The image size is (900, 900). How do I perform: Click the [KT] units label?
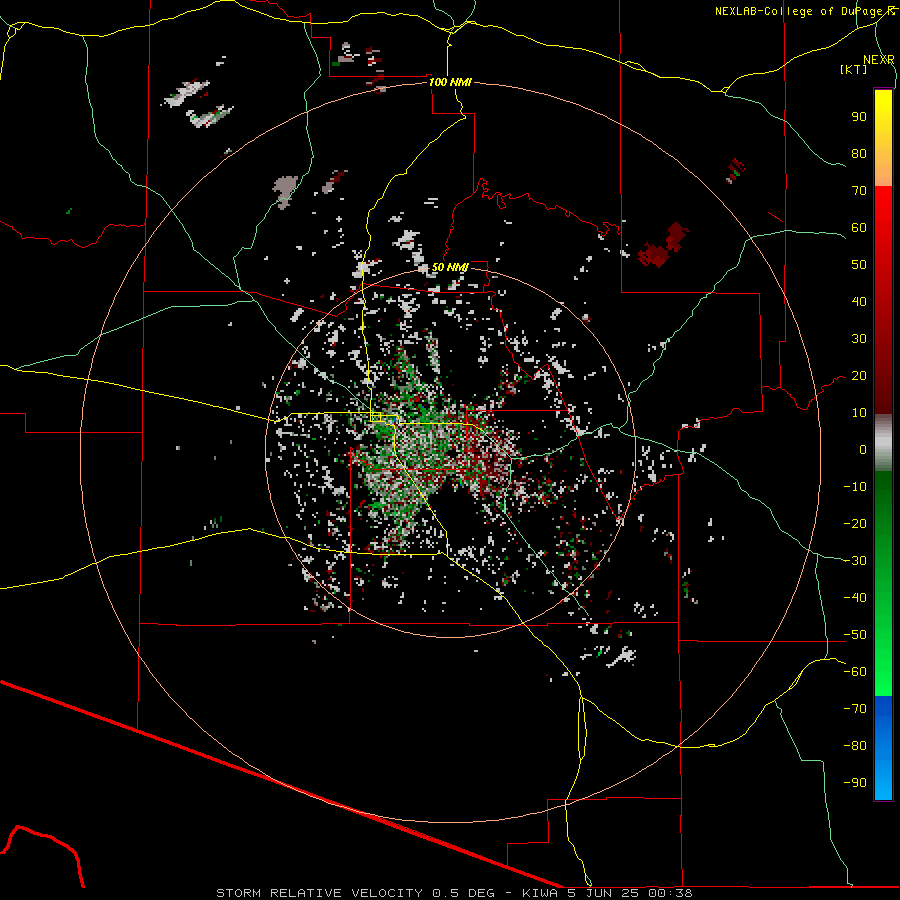pos(853,69)
